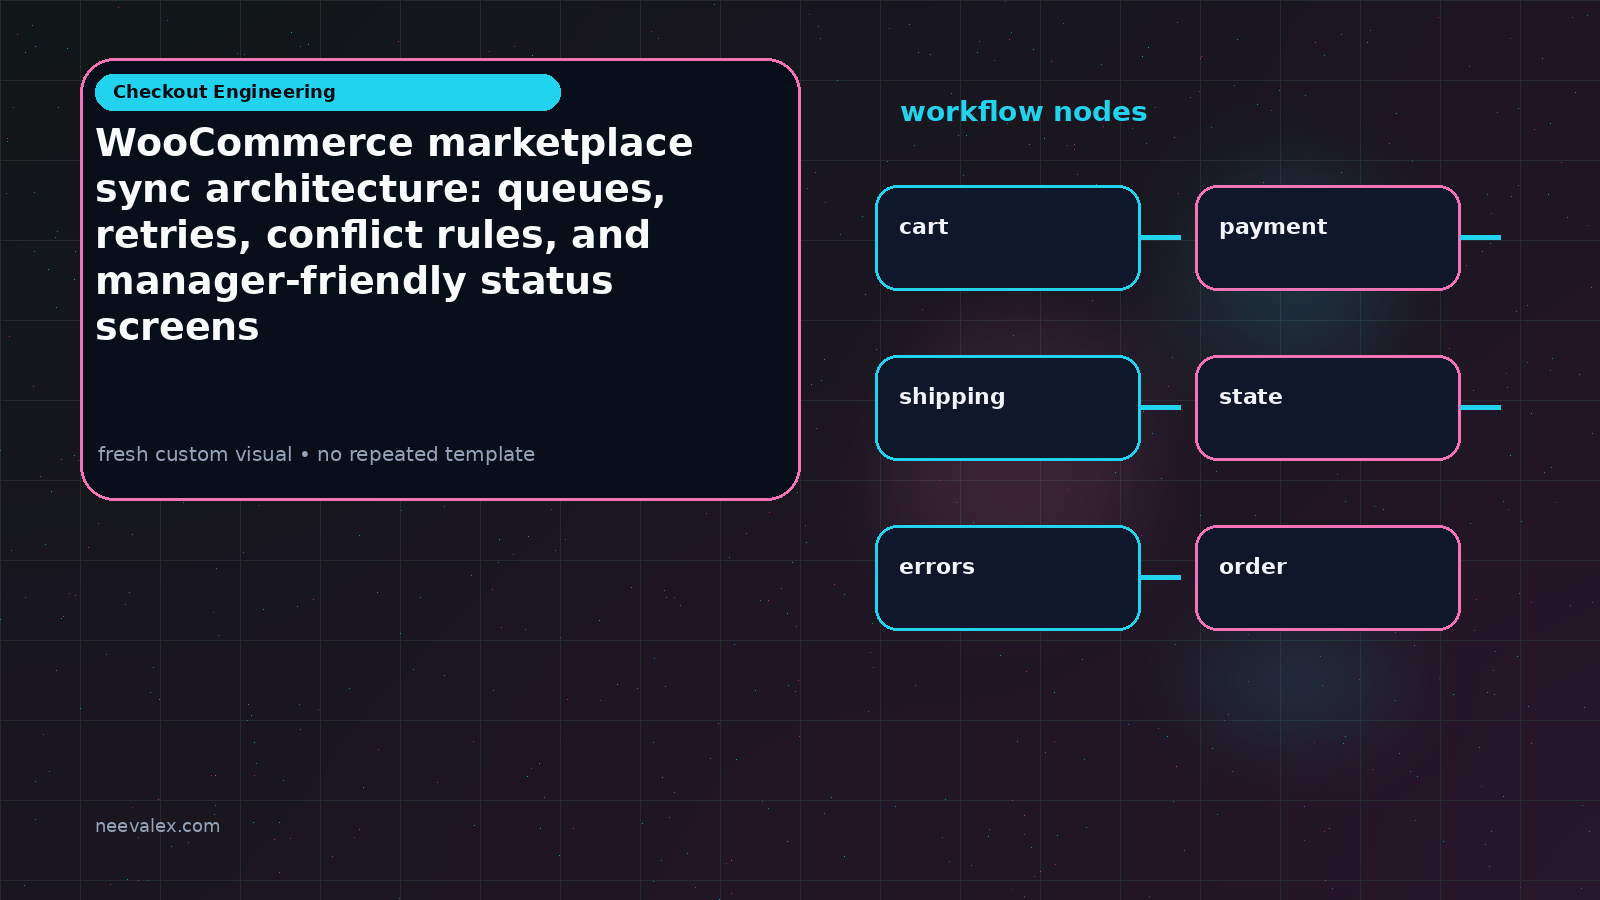Click the WooCommerce marketplace sync architecture title
1600x900 pixels.
394,234
